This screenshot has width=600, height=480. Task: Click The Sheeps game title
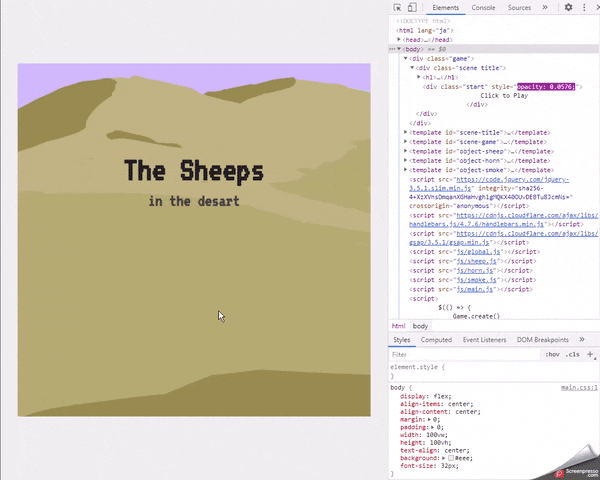[194, 171]
